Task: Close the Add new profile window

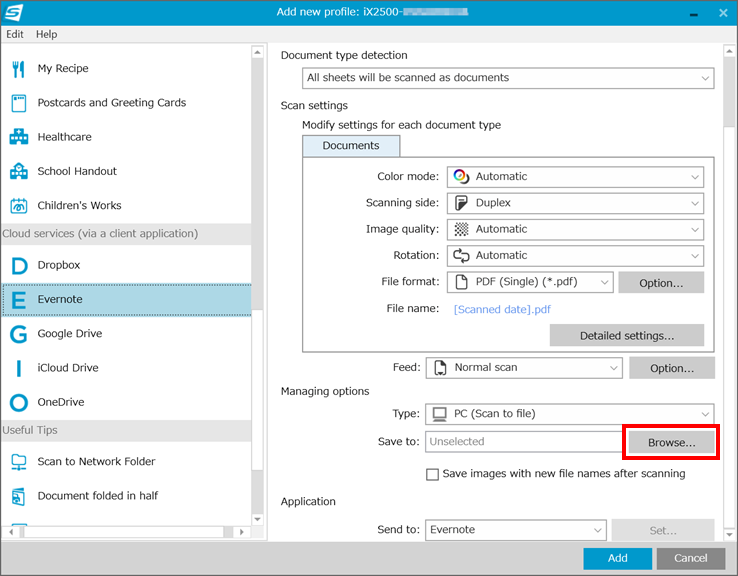Action: 723,13
